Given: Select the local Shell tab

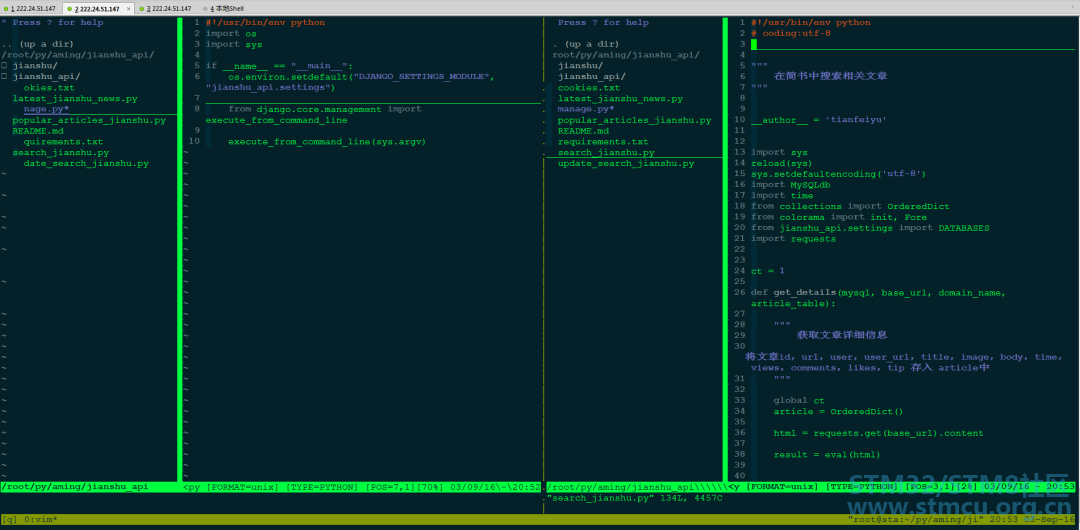Looking at the screenshot, I should 227,8.
